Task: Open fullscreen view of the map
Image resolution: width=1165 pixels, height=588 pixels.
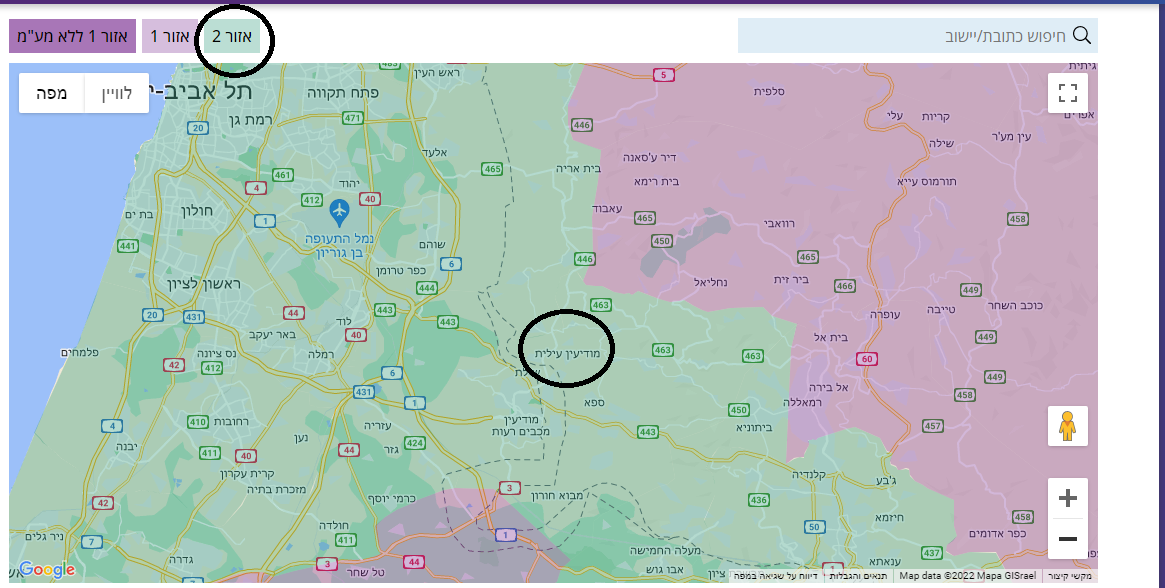Action: (x=1068, y=92)
